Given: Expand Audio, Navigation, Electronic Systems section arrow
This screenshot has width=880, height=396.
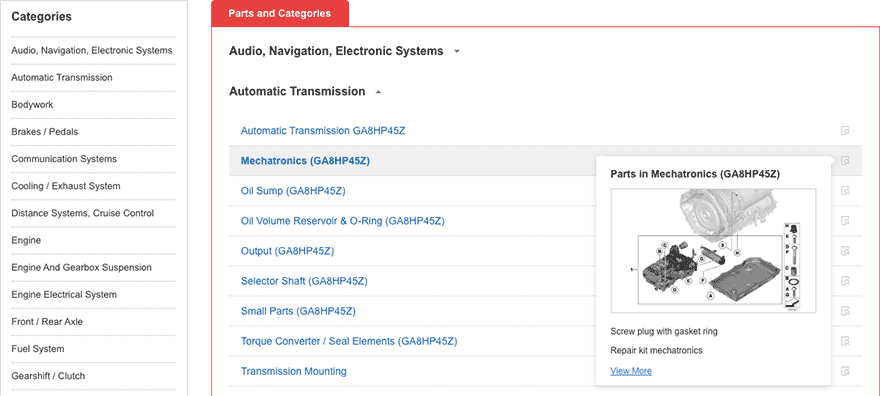Looking at the screenshot, I should point(457,52).
